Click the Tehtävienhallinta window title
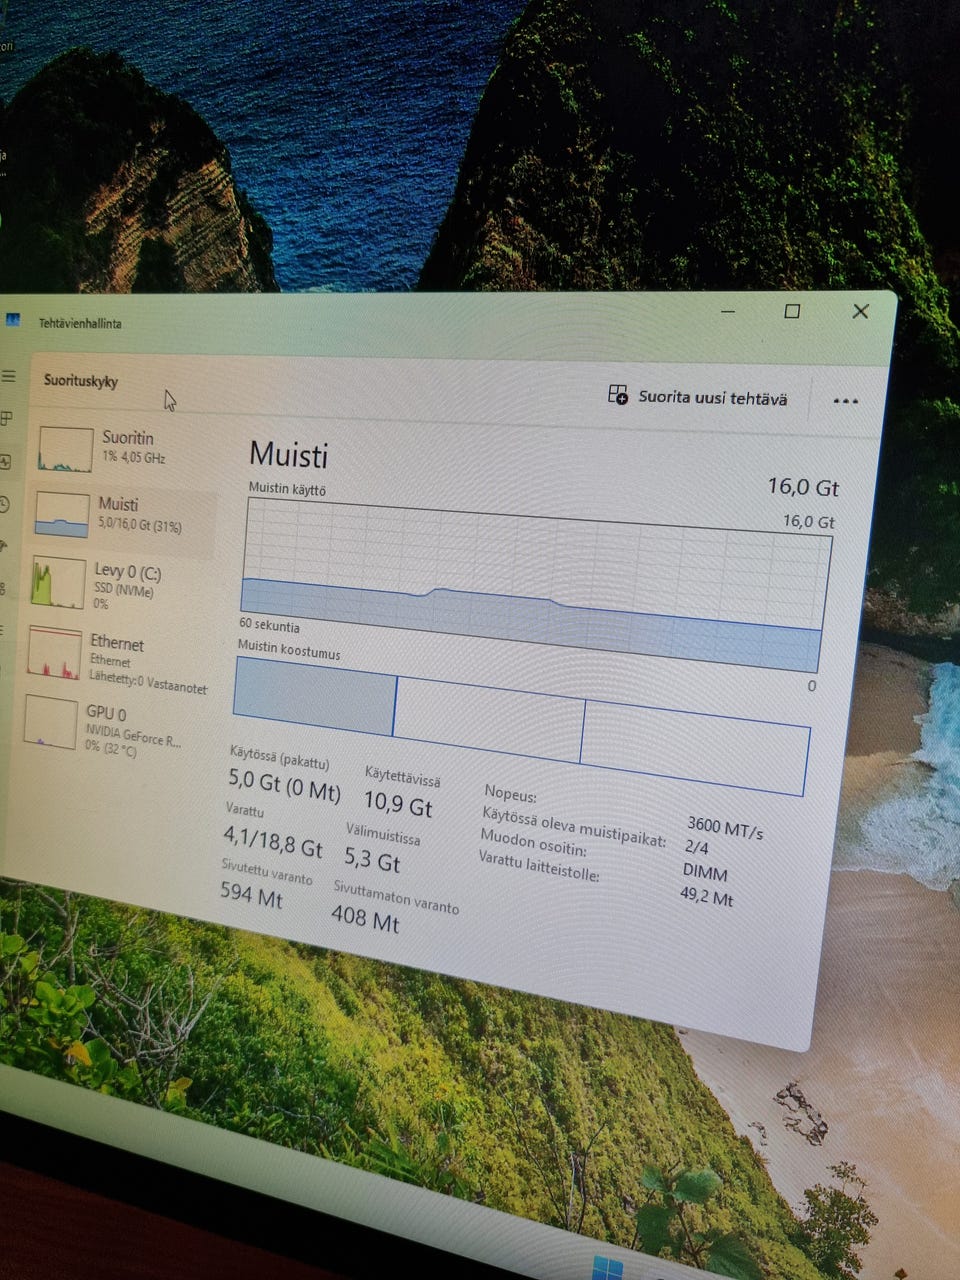 click(80, 323)
